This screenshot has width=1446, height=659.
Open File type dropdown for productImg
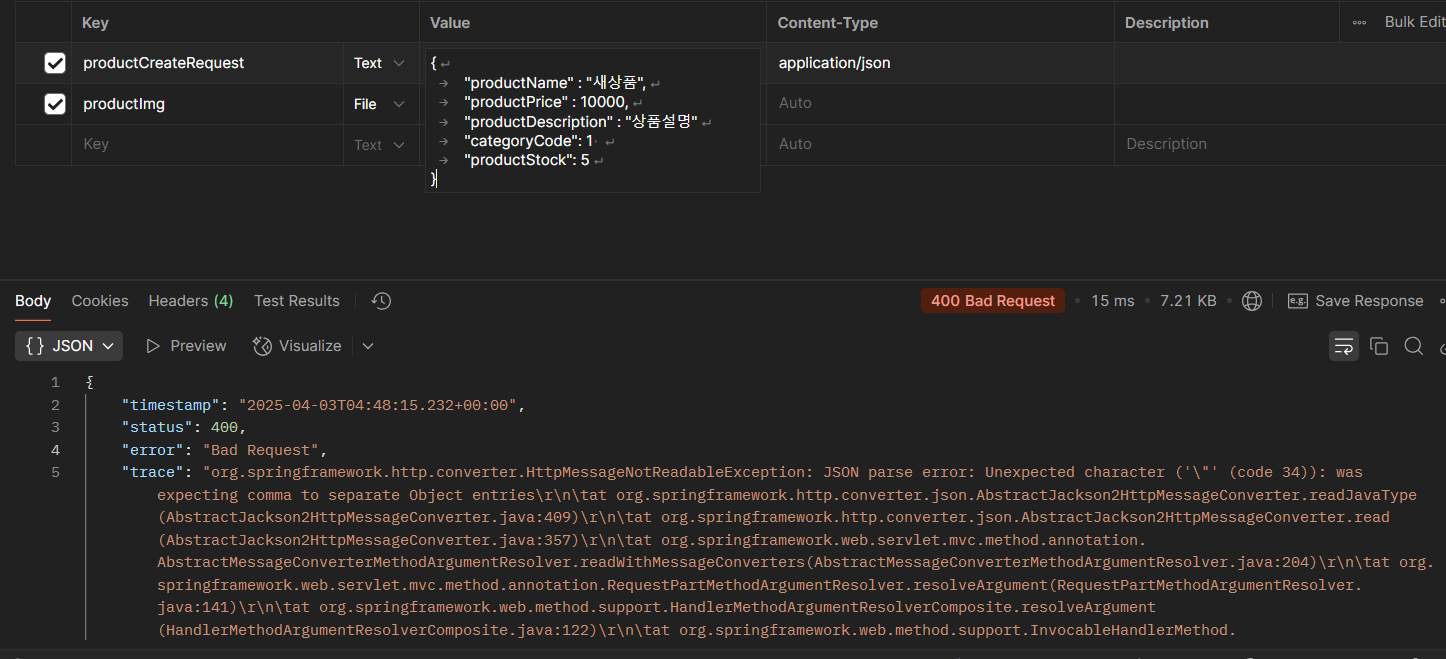click(380, 104)
